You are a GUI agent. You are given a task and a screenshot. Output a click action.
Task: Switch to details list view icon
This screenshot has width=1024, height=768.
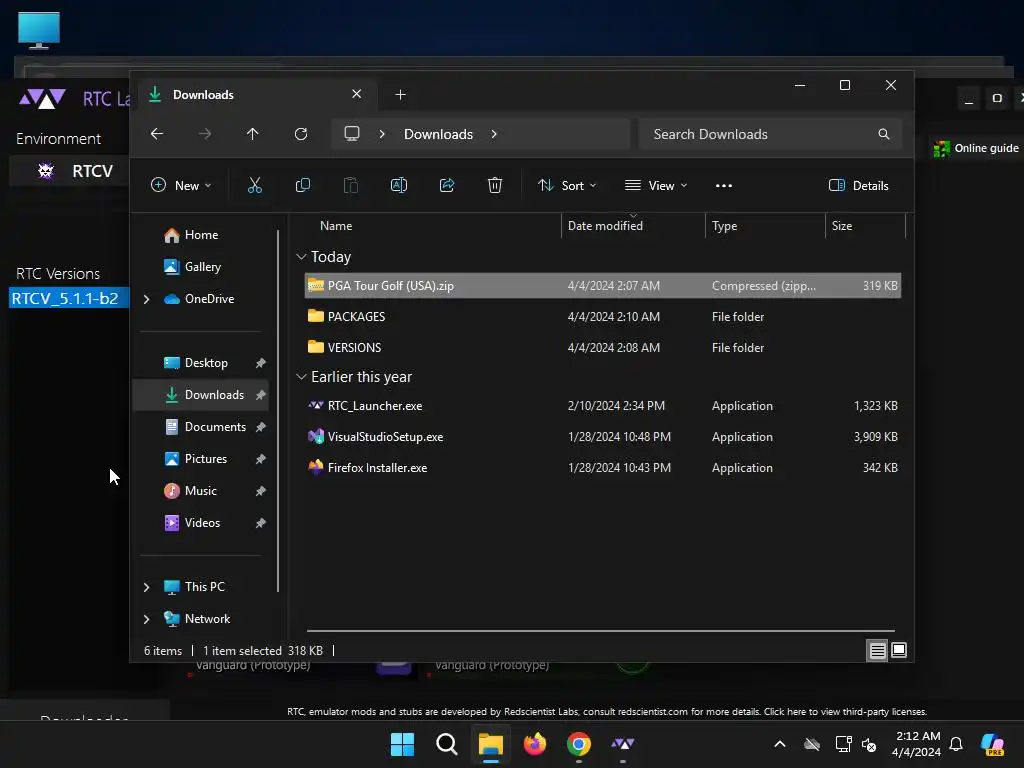coord(877,650)
